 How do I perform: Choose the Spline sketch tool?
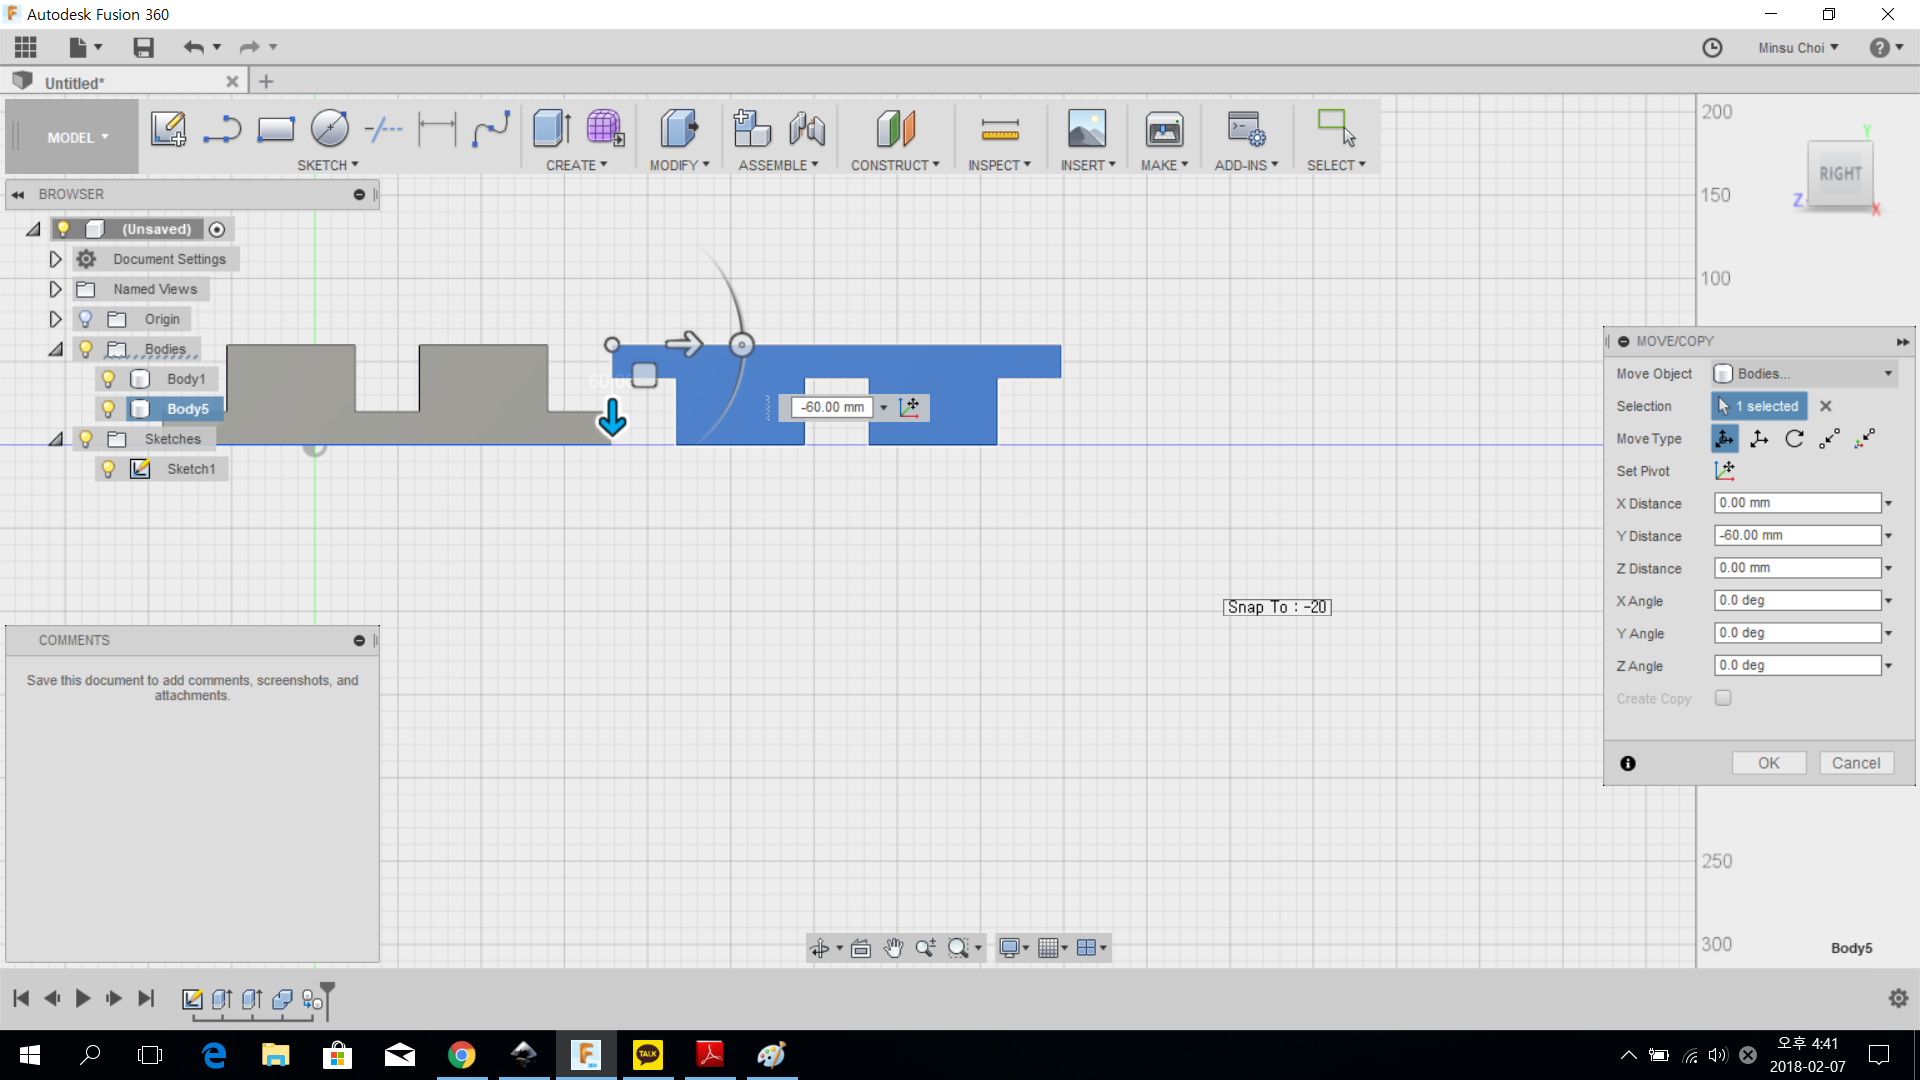point(491,129)
